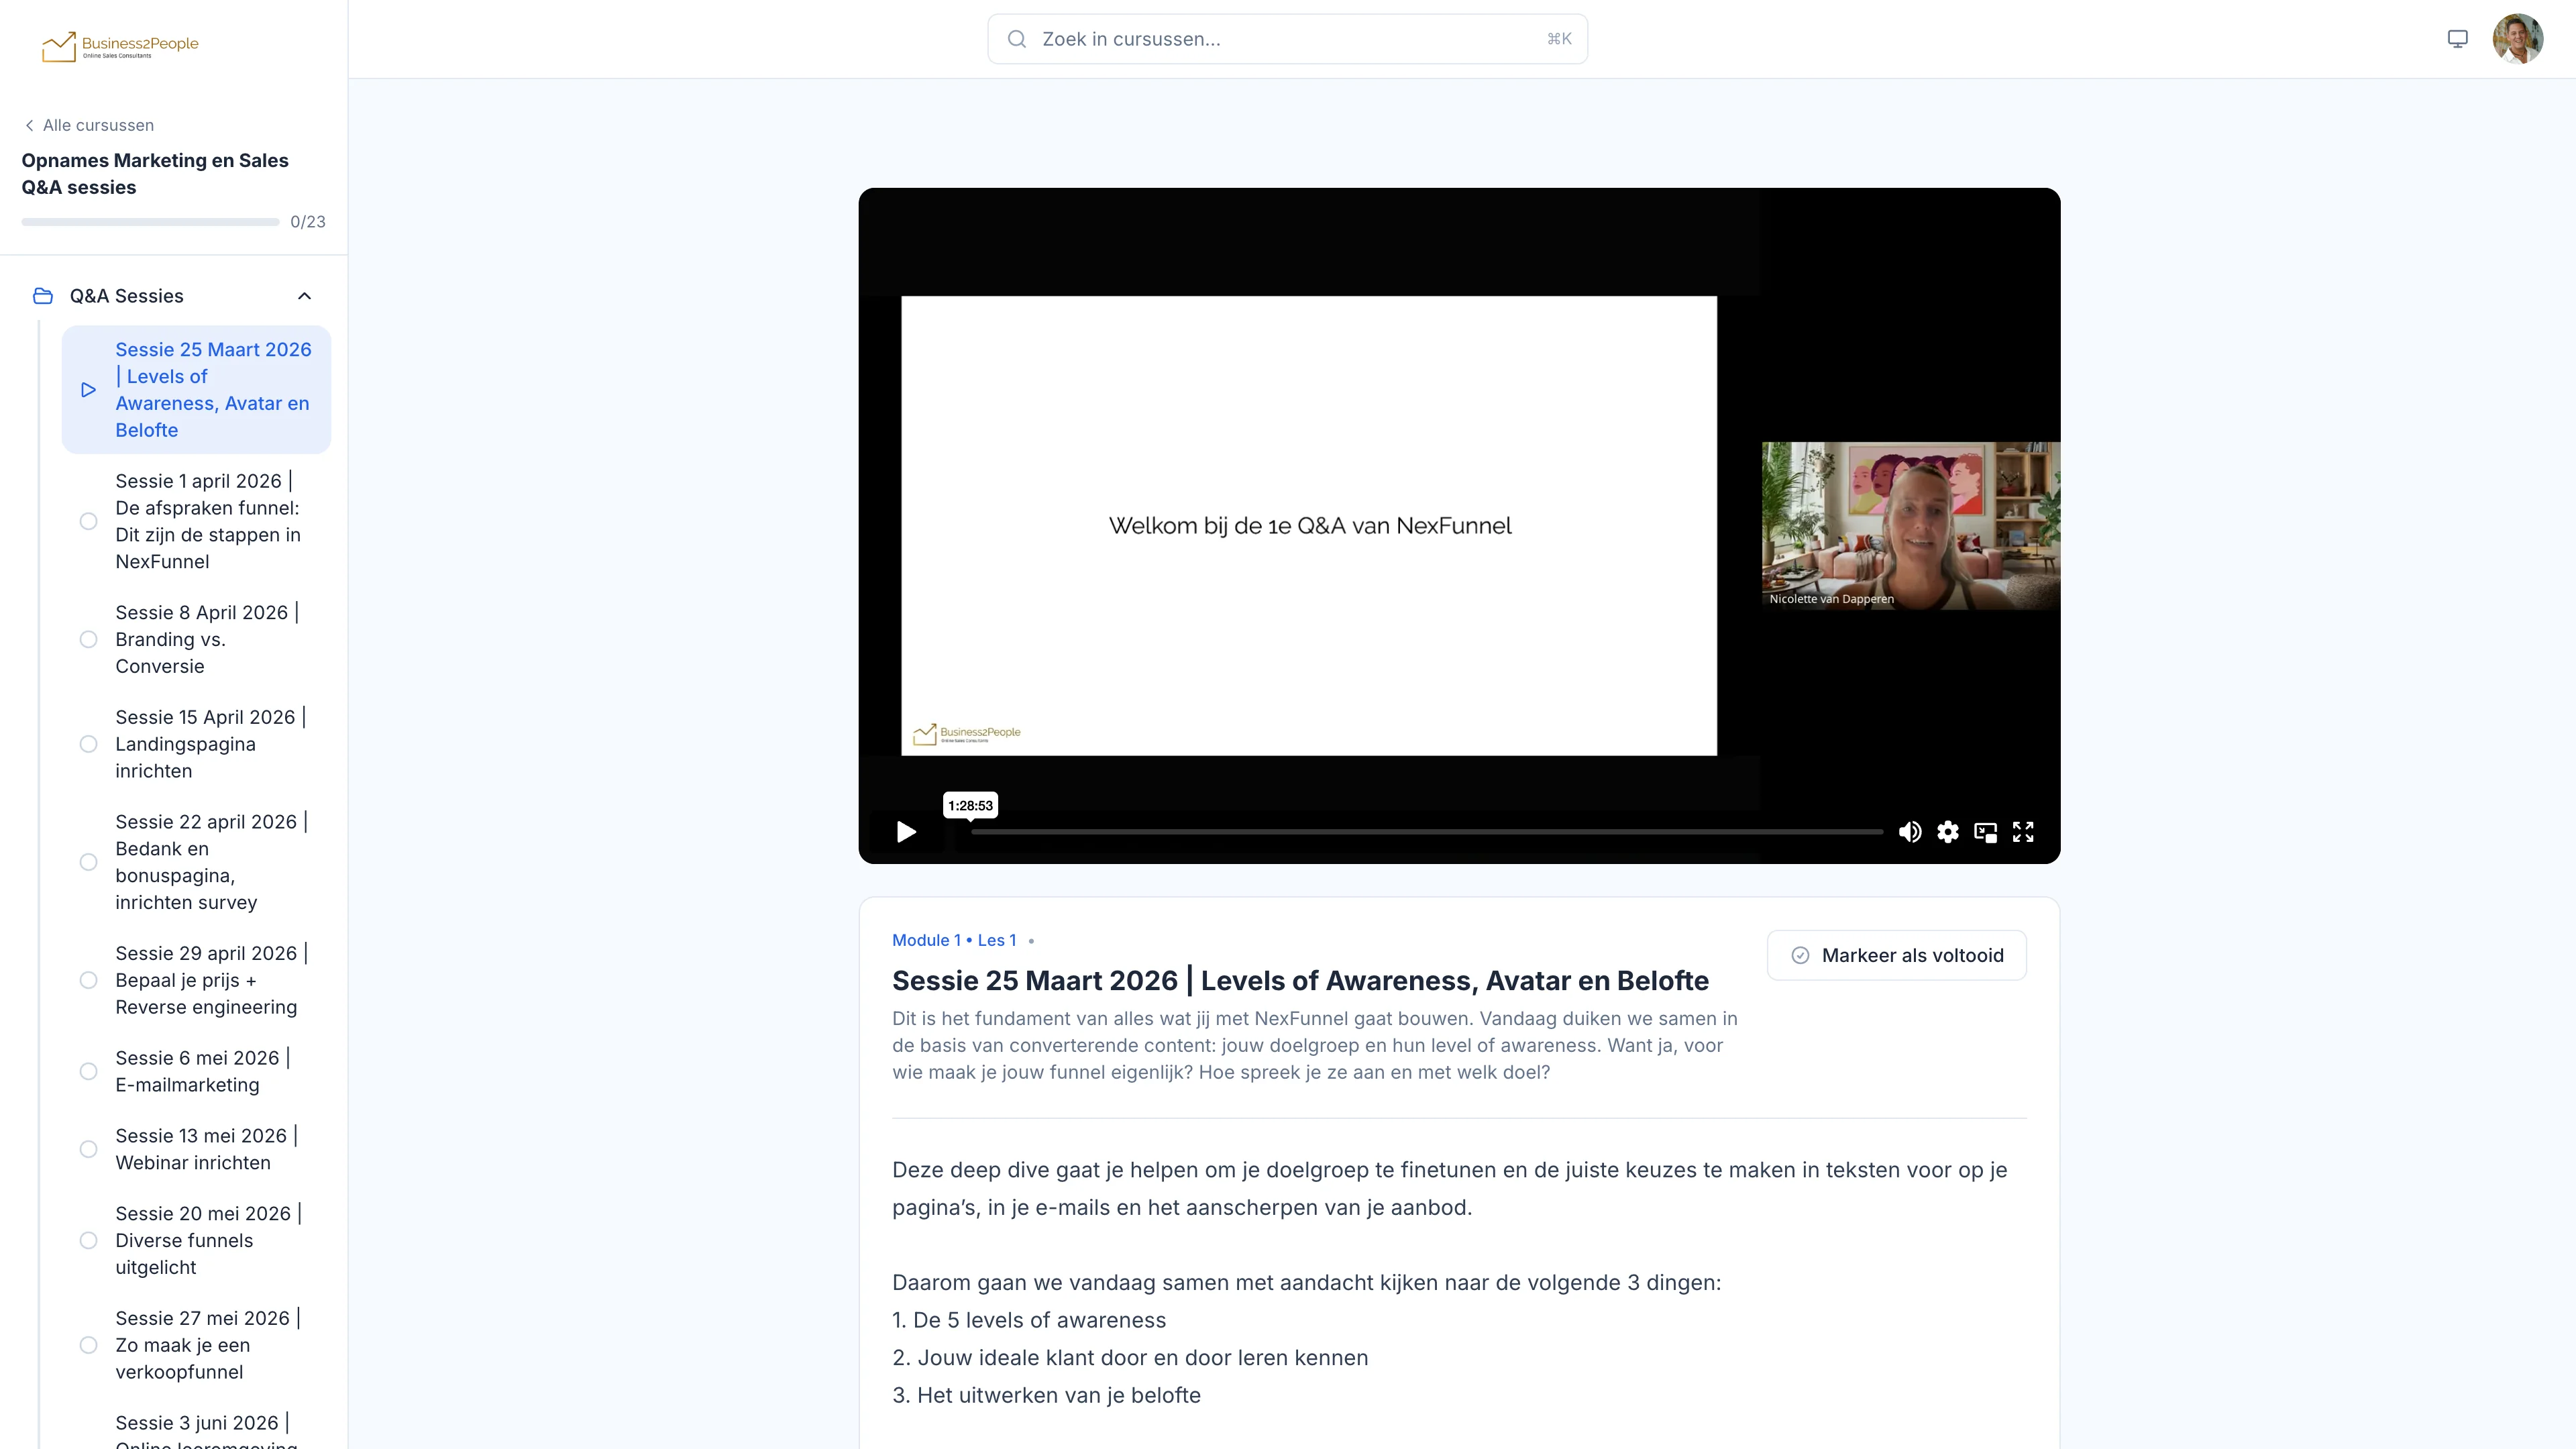Image resolution: width=2576 pixels, height=1449 pixels.
Task: Open the user profile avatar
Action: tap(2518, 39)
